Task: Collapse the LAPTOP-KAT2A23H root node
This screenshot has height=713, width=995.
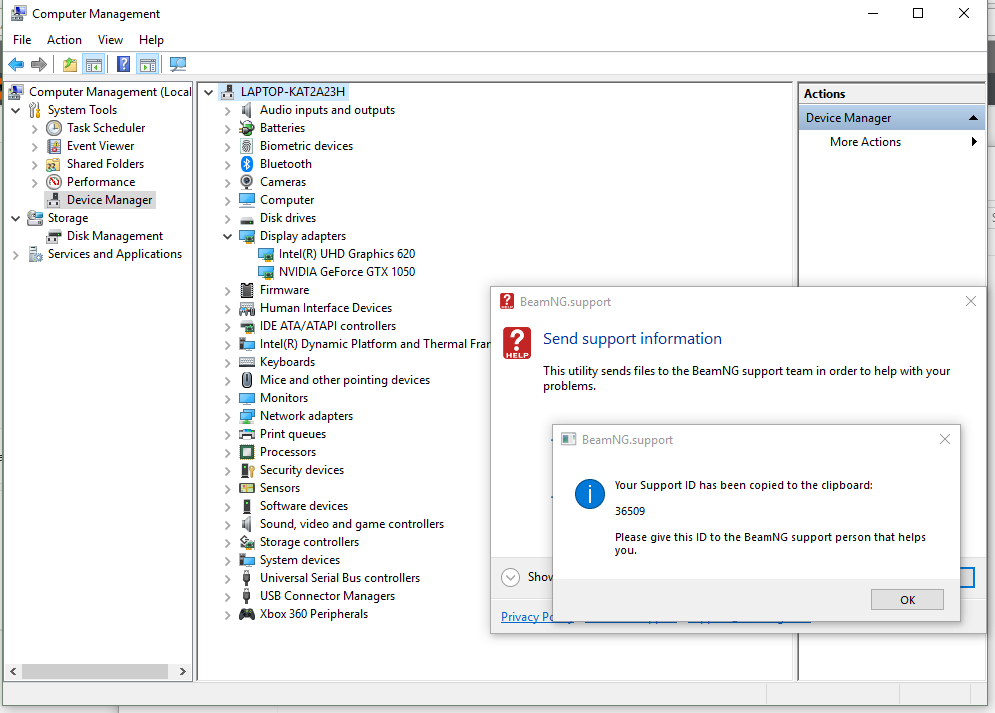Action: click(x=208, y=92)
